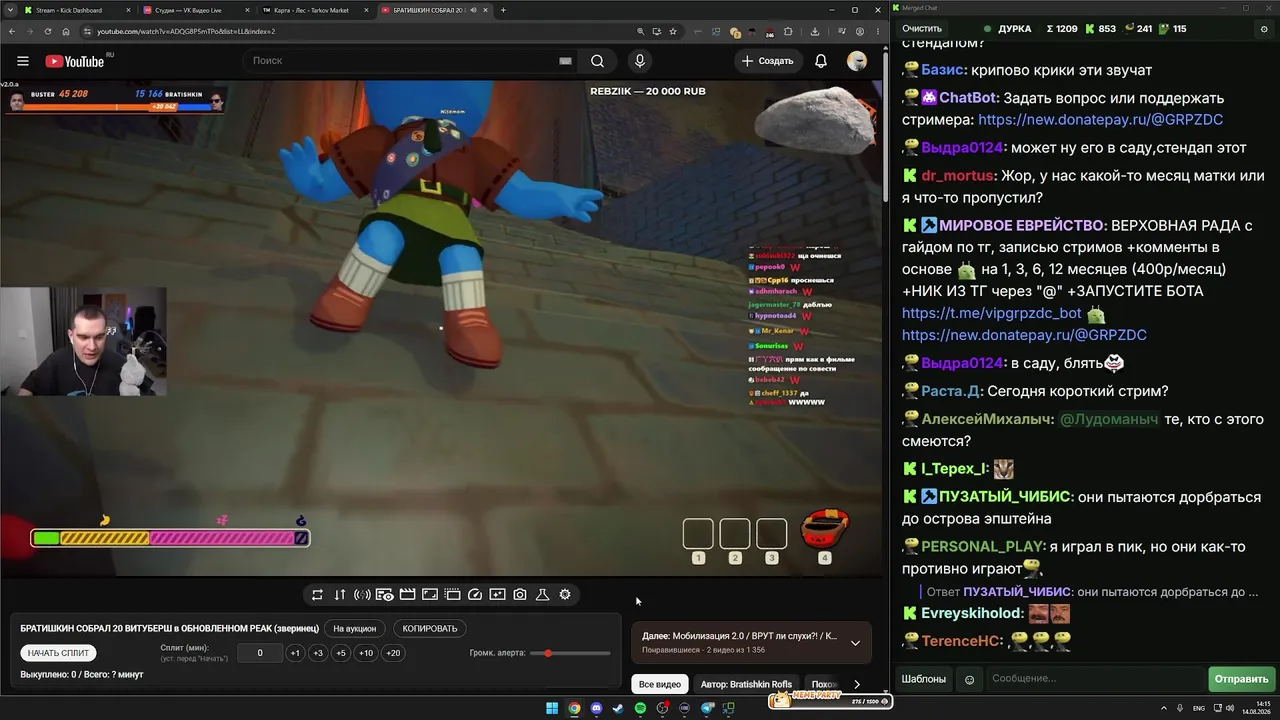Screen dimensions: 1280x720
Task: Adjust the Громк. алерта volume slider
Action: click(570, 653)
